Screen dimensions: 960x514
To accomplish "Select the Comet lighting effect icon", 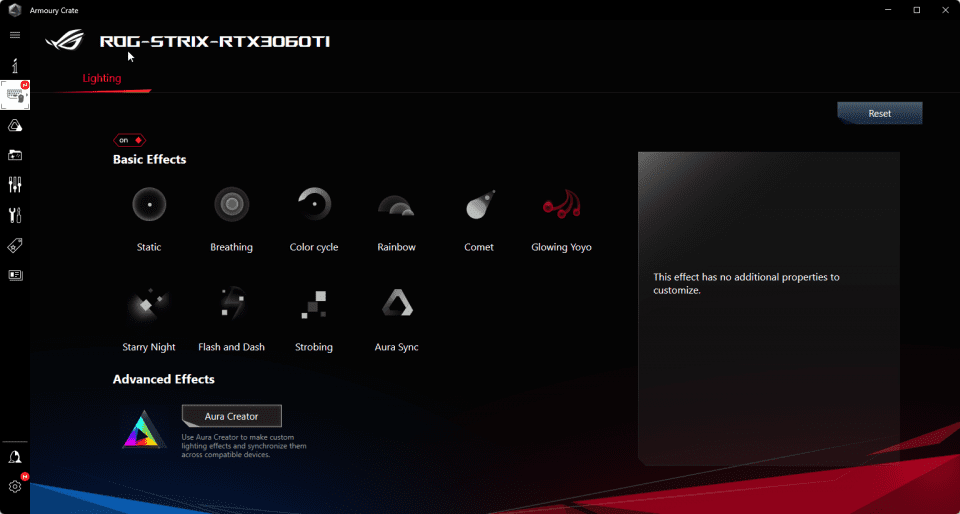I will coord(479,204).
